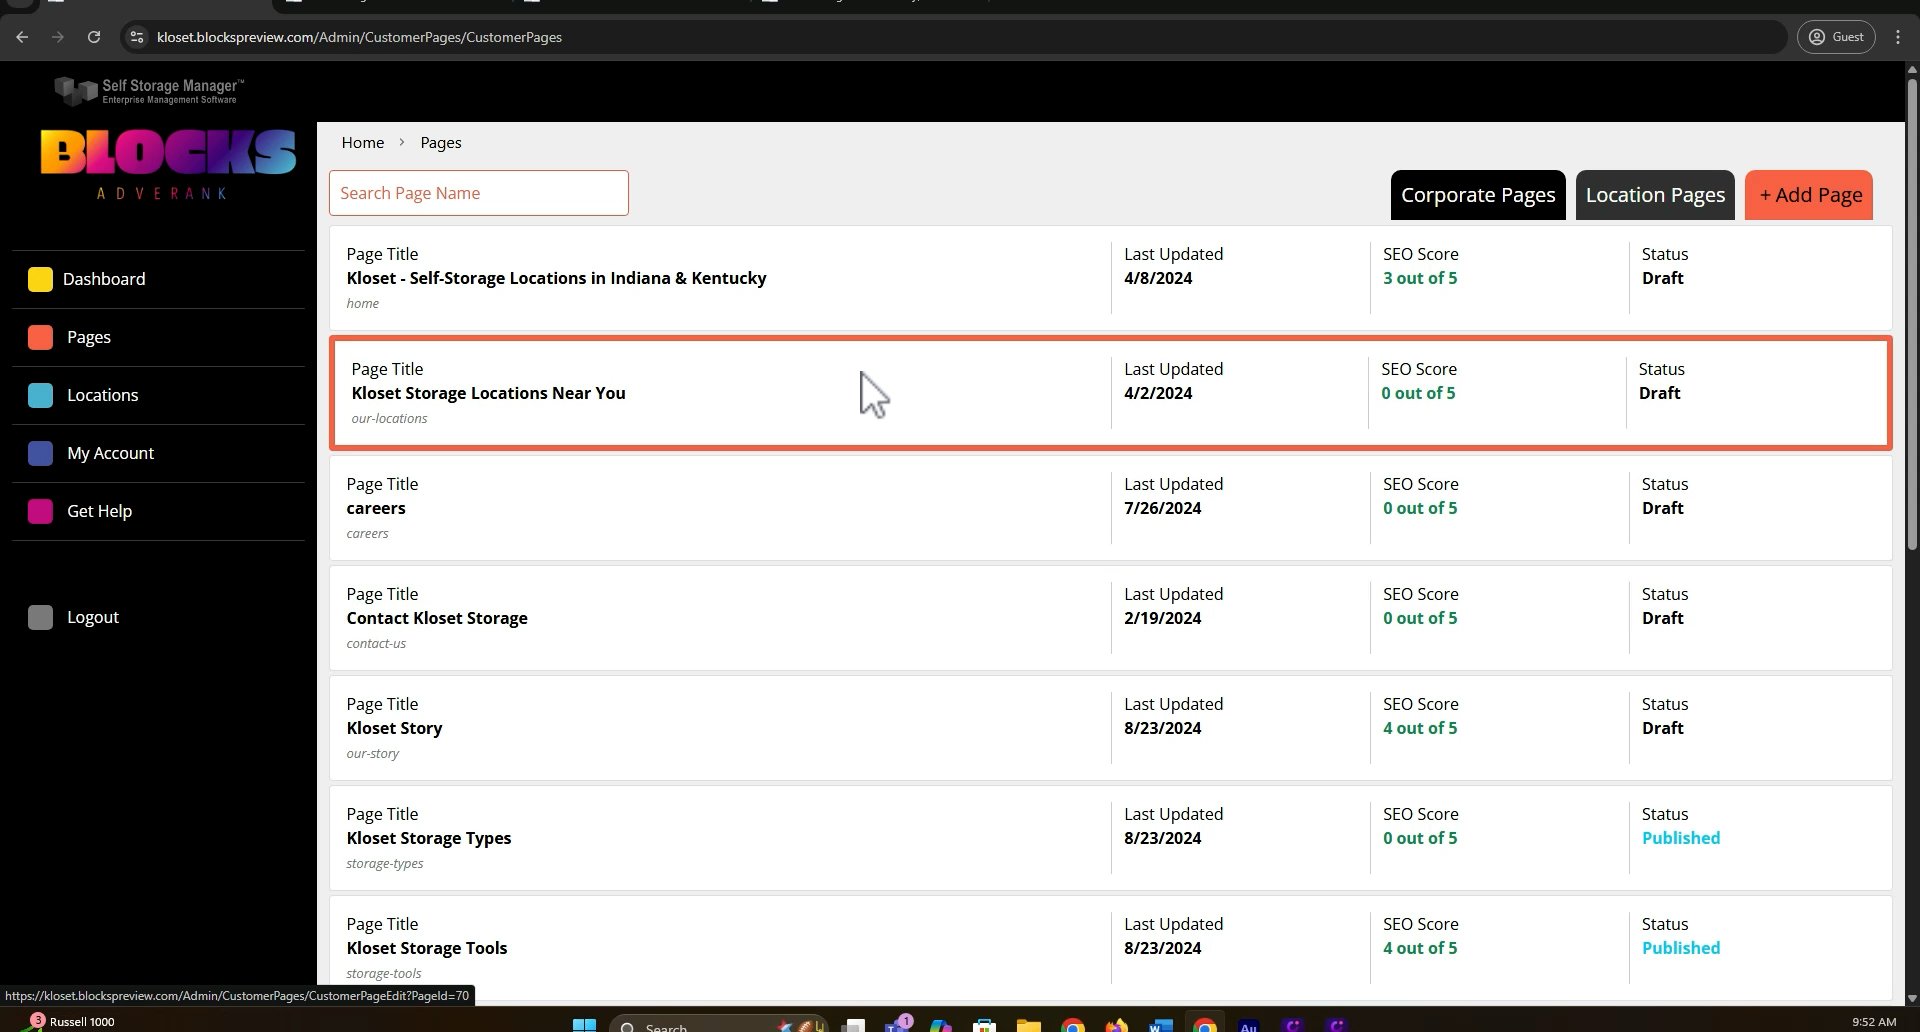Open the careers page title
The width and height of the screenshot is (1920, 1032).
tap(376, 508)
